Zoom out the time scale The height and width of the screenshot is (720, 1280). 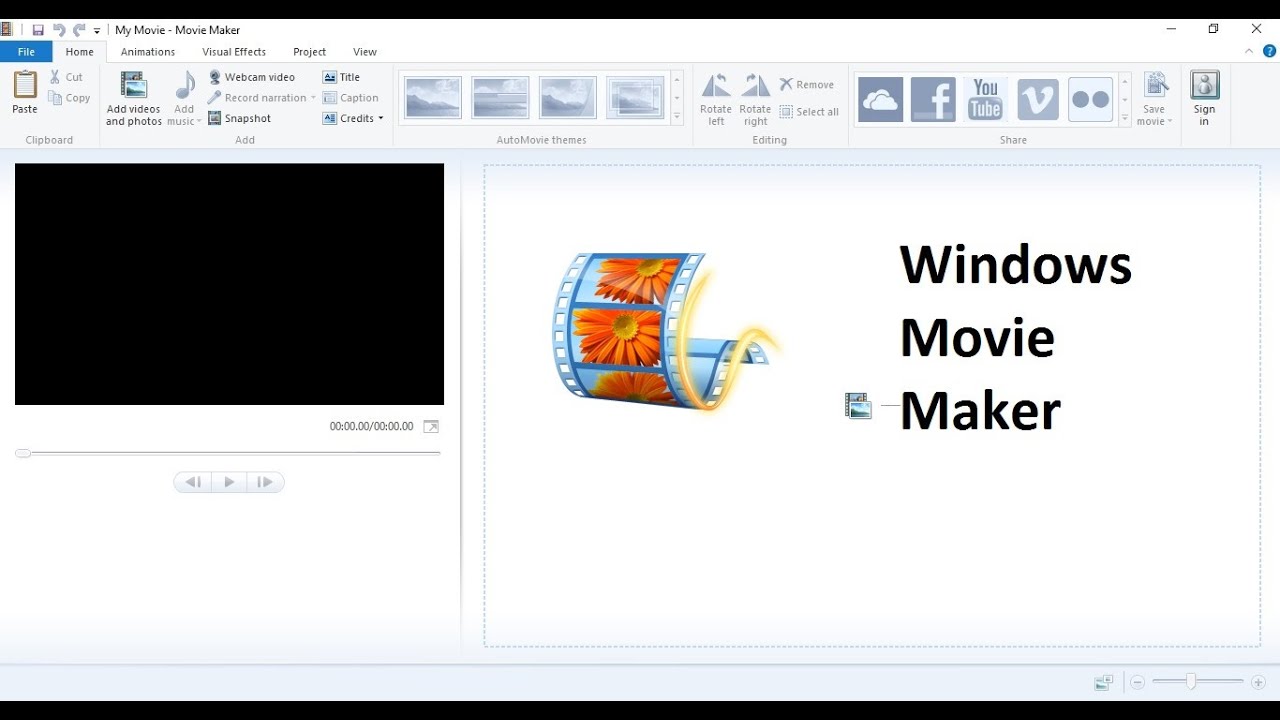pyautogui.click(x=1137, y=683)
